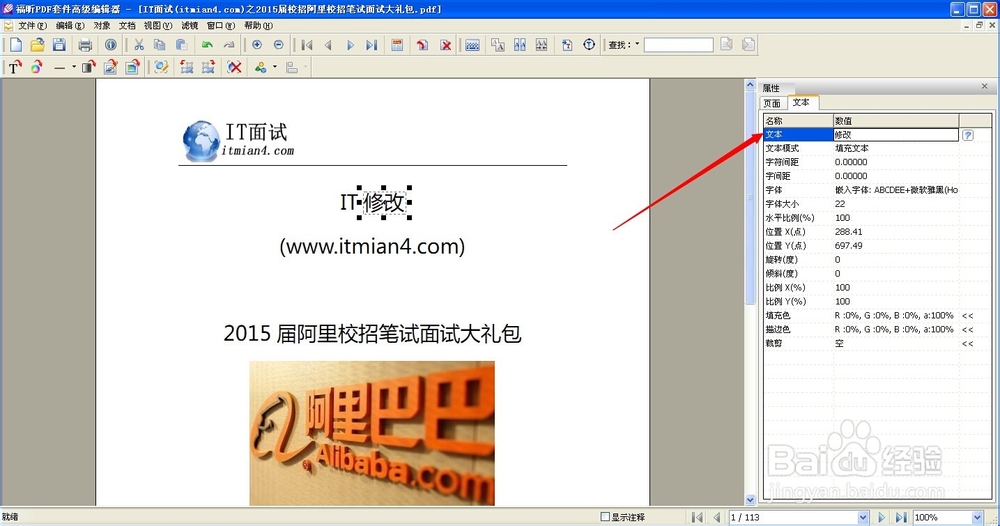Click the gradient shading tool
1000x526 pixels.
pos(89,67)
